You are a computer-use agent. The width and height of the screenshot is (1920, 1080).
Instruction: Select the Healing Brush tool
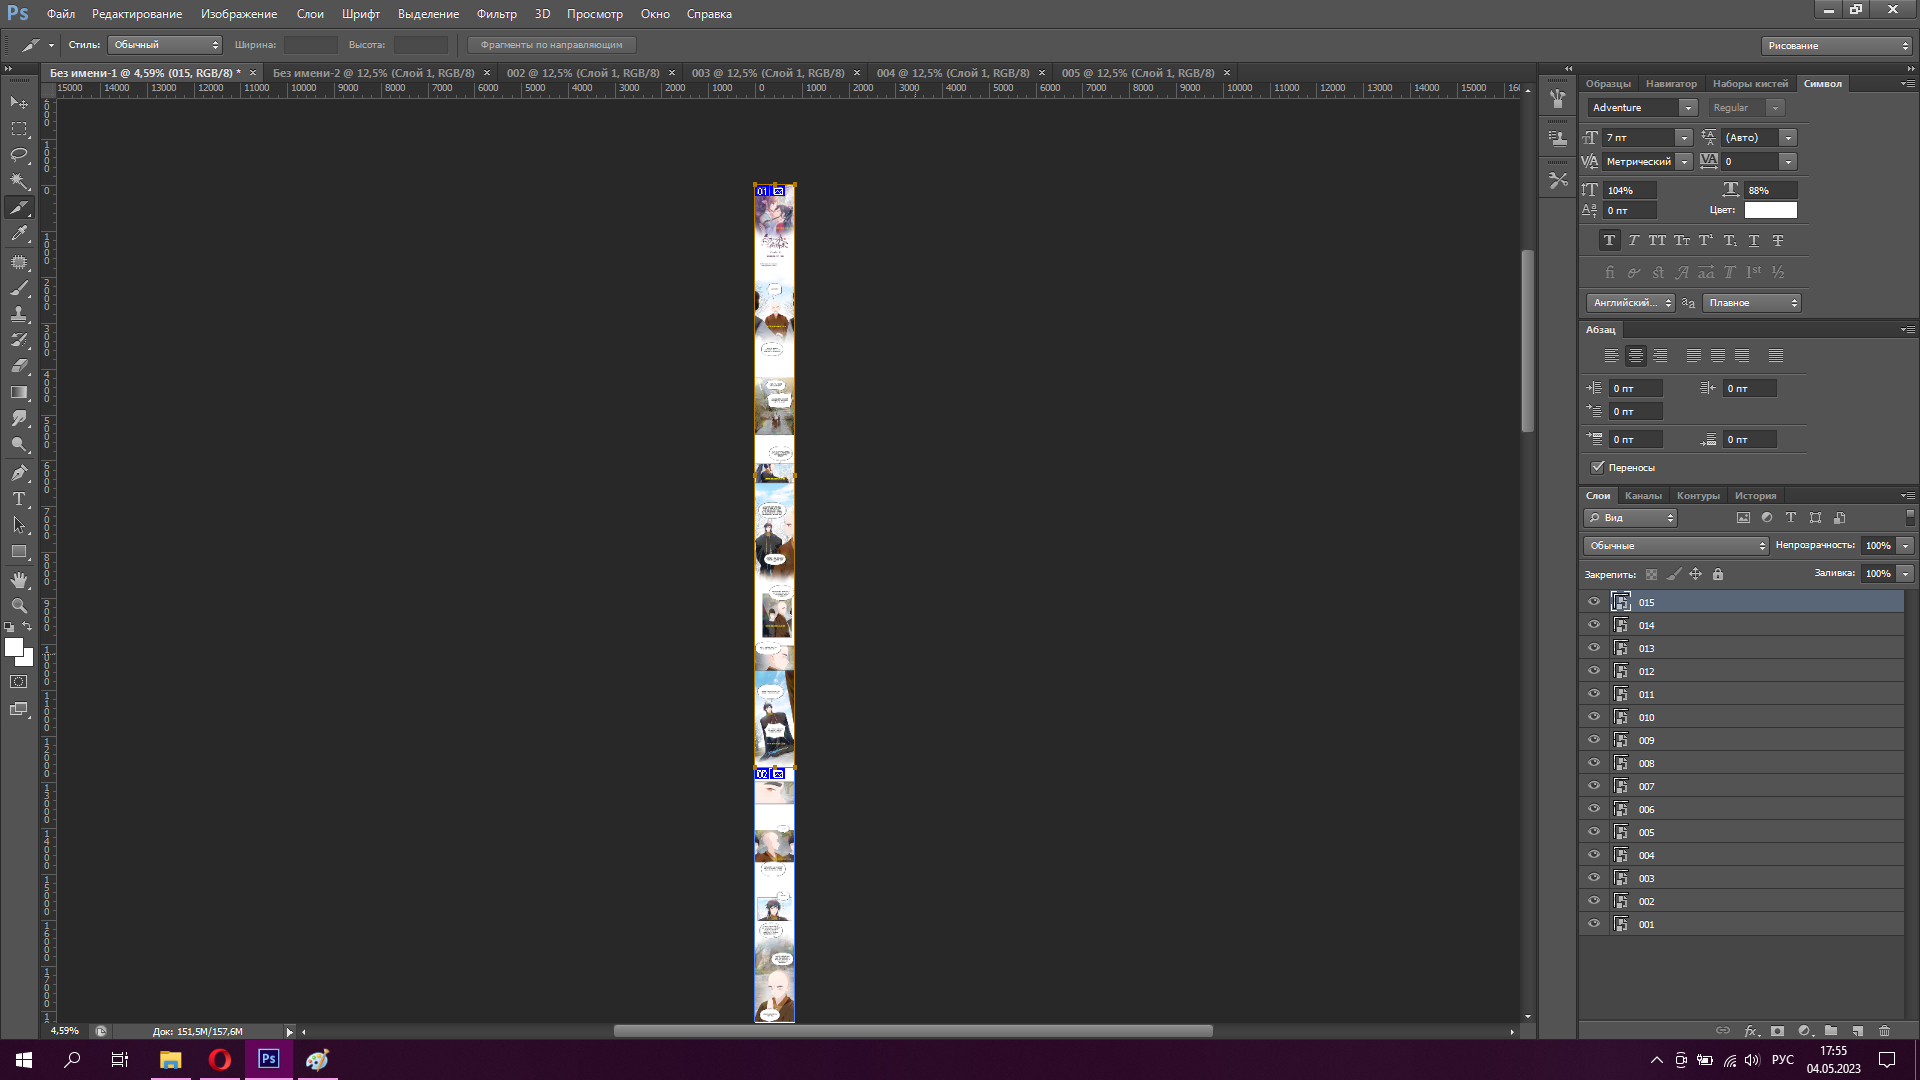point(19,262)
